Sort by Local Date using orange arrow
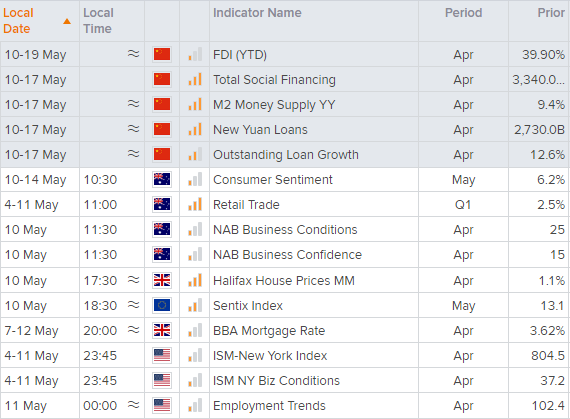The height and width of the screenshot is (419, 570). [67, 21]
